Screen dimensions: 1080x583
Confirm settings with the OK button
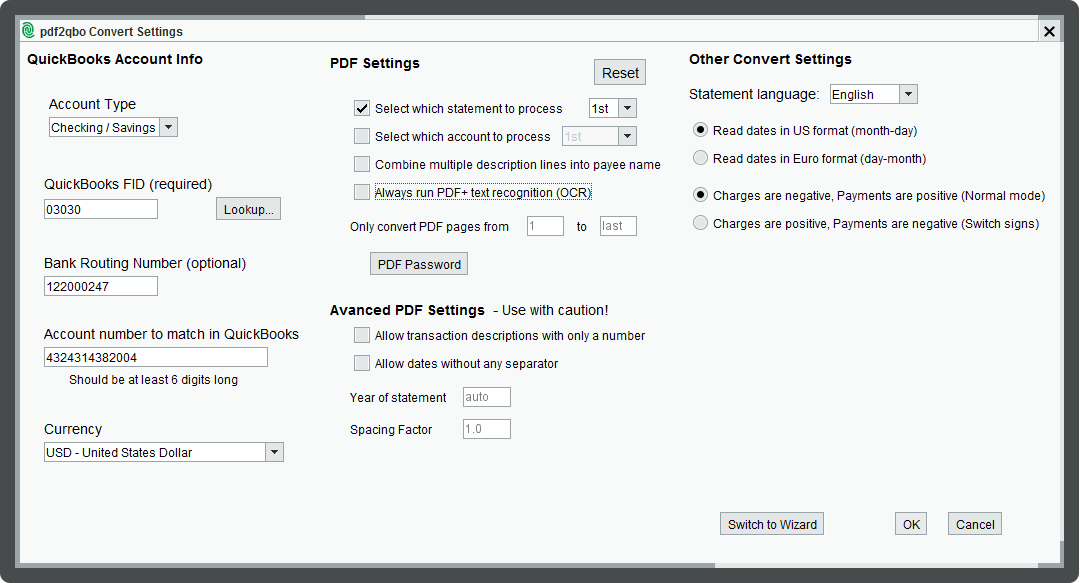[x=910, y=524]
